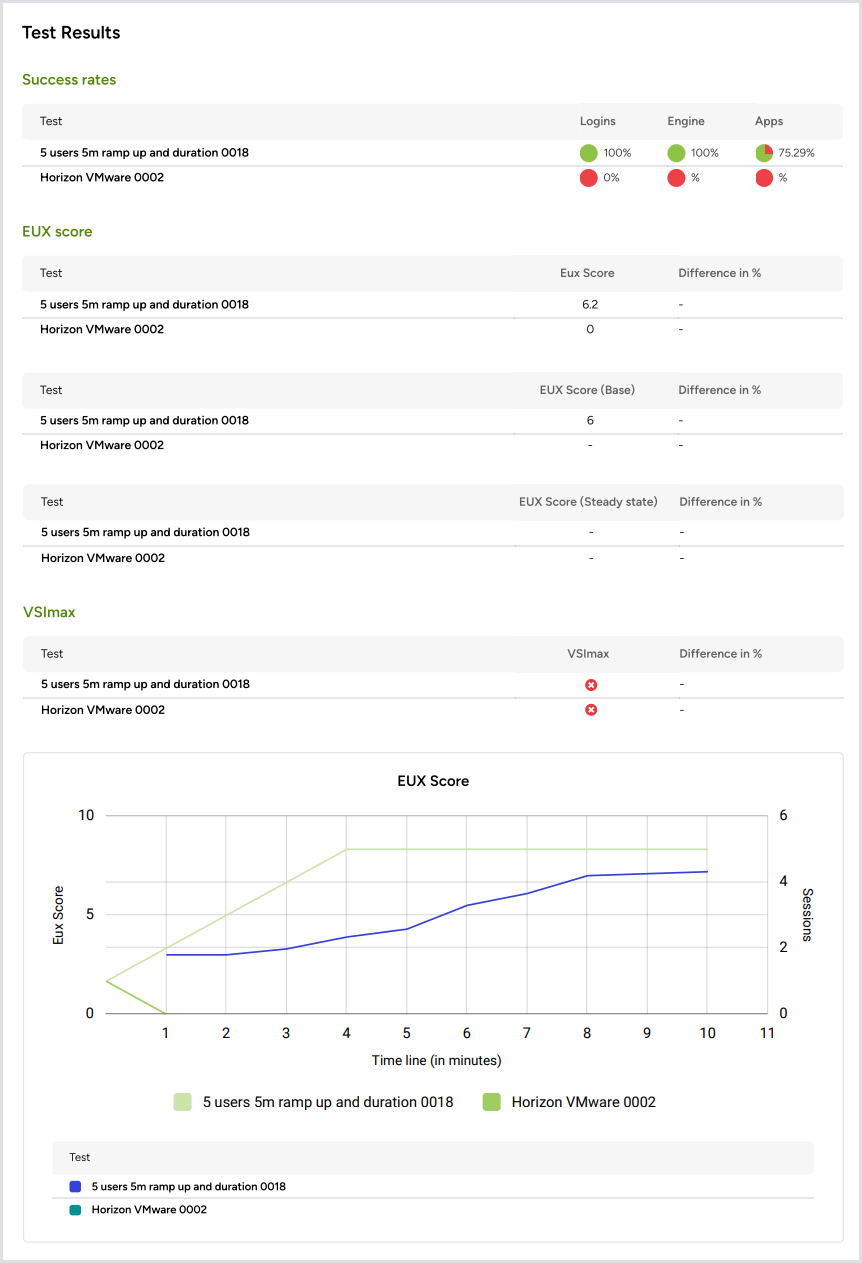Click the teal color swatch beside Horizon VMware 0002
Viewport: 862px width, 1263px height.
click(74, 1209)
